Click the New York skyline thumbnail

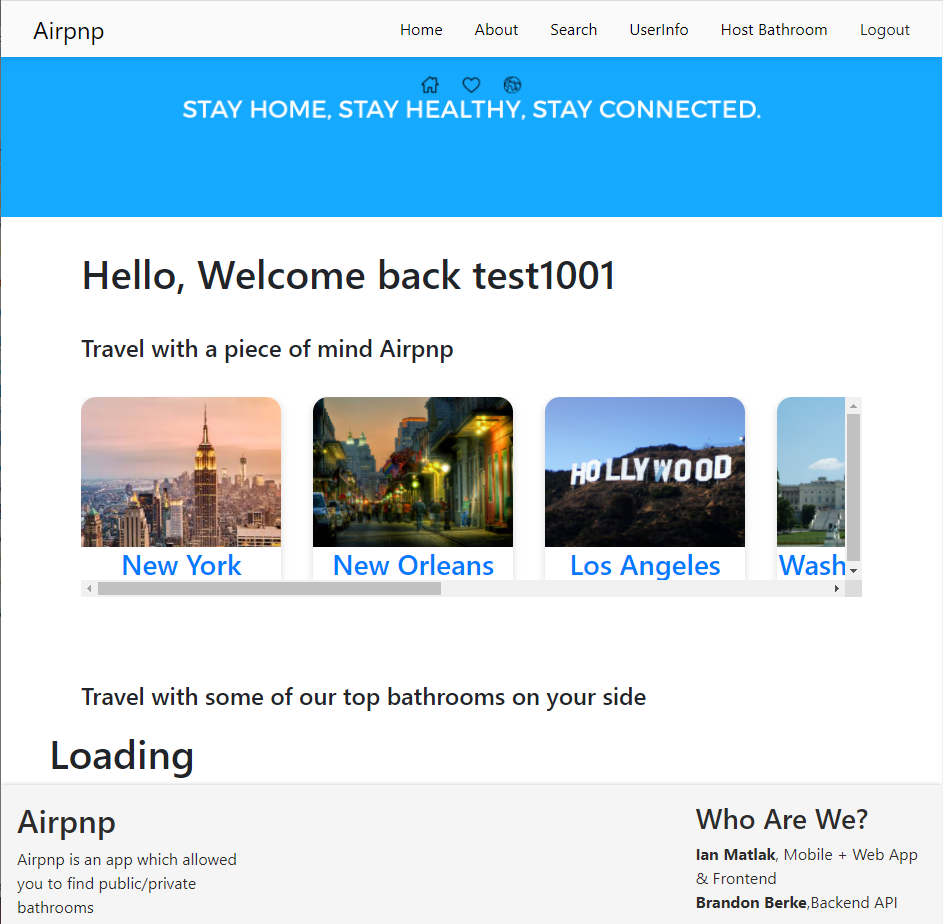181,472
